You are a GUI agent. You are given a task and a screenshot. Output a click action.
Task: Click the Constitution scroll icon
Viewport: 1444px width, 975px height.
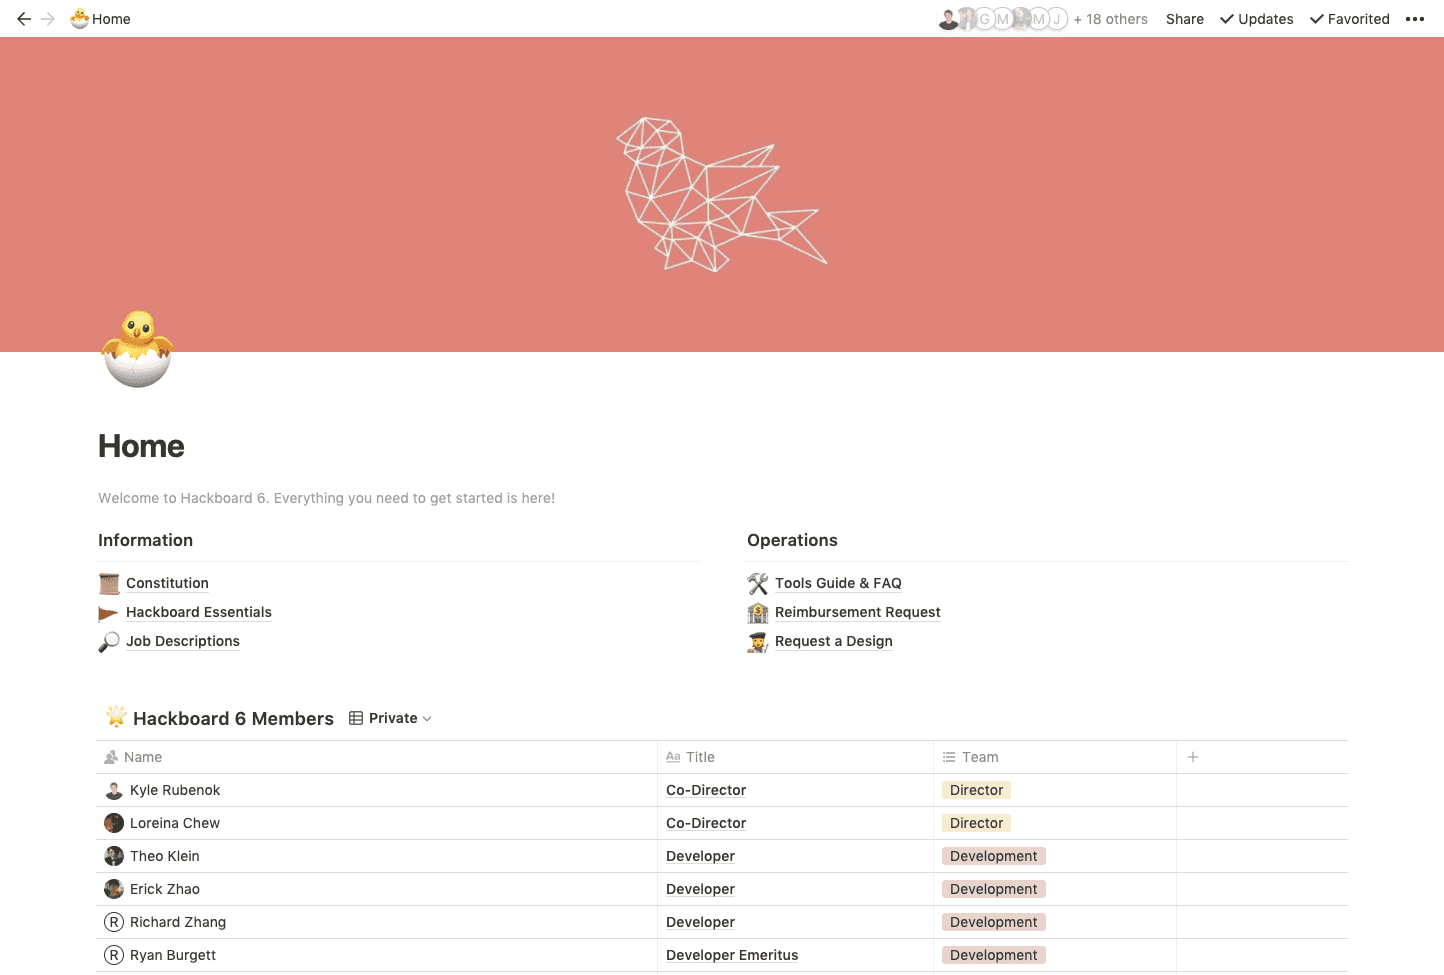(109, 583)
